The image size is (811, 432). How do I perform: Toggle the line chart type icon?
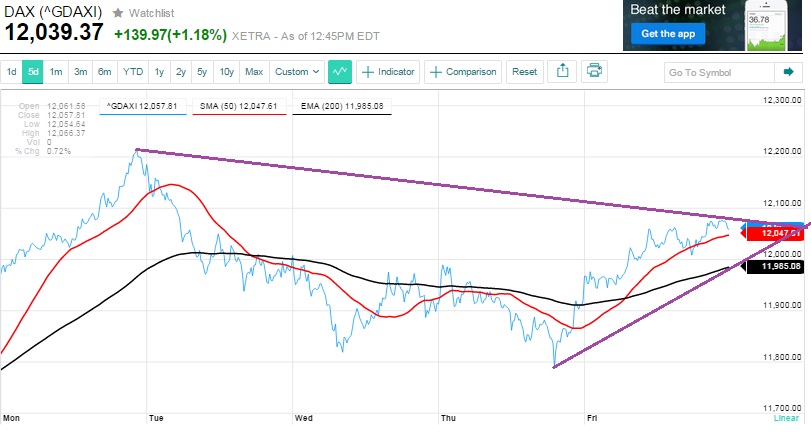[340, 72]
